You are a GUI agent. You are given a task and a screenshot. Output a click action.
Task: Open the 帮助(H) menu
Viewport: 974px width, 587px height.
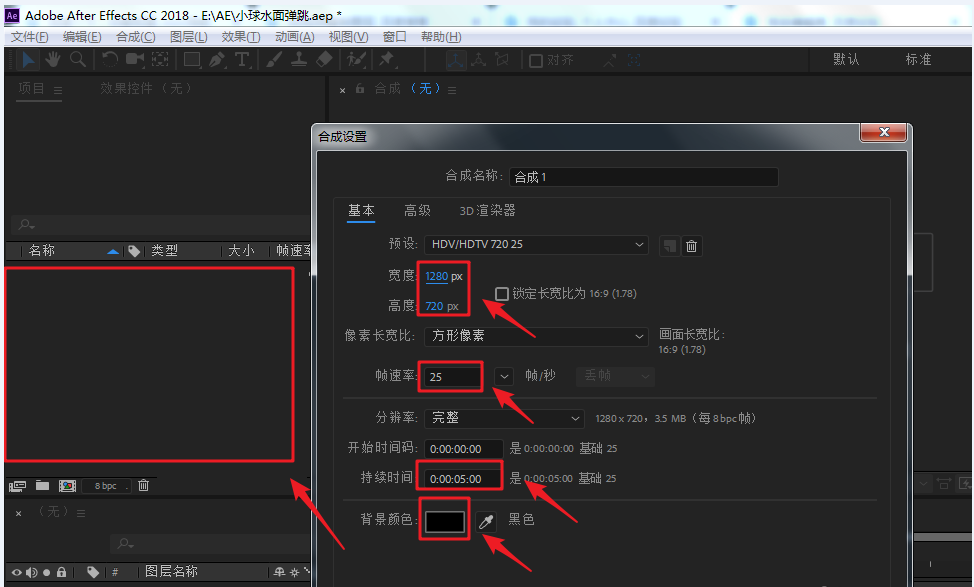(x=441, y=37)
